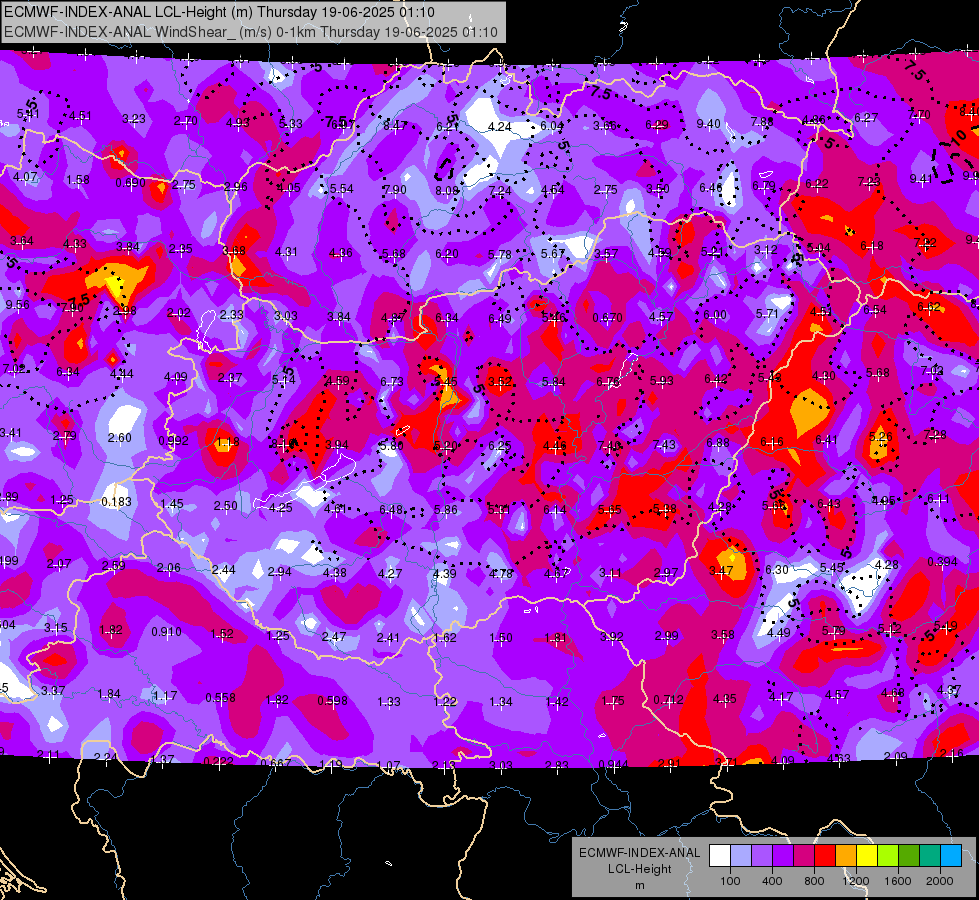Pick the sky blue legend swatch above 2000
Image resolution: width=979 pixels, height=900 pixels.
(951, 855)
